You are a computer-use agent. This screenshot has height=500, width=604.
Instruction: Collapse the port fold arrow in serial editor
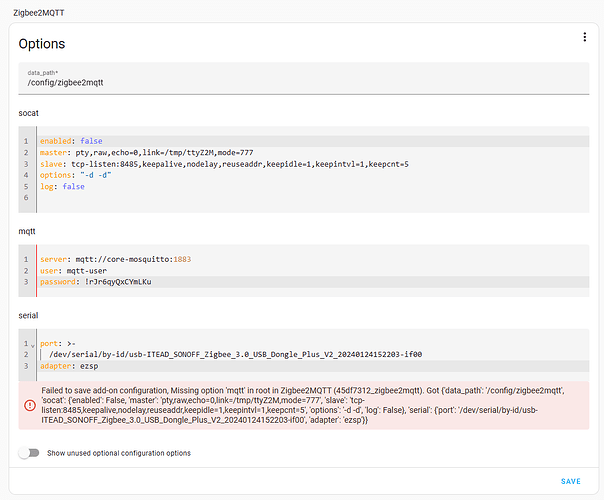point(33,345)
